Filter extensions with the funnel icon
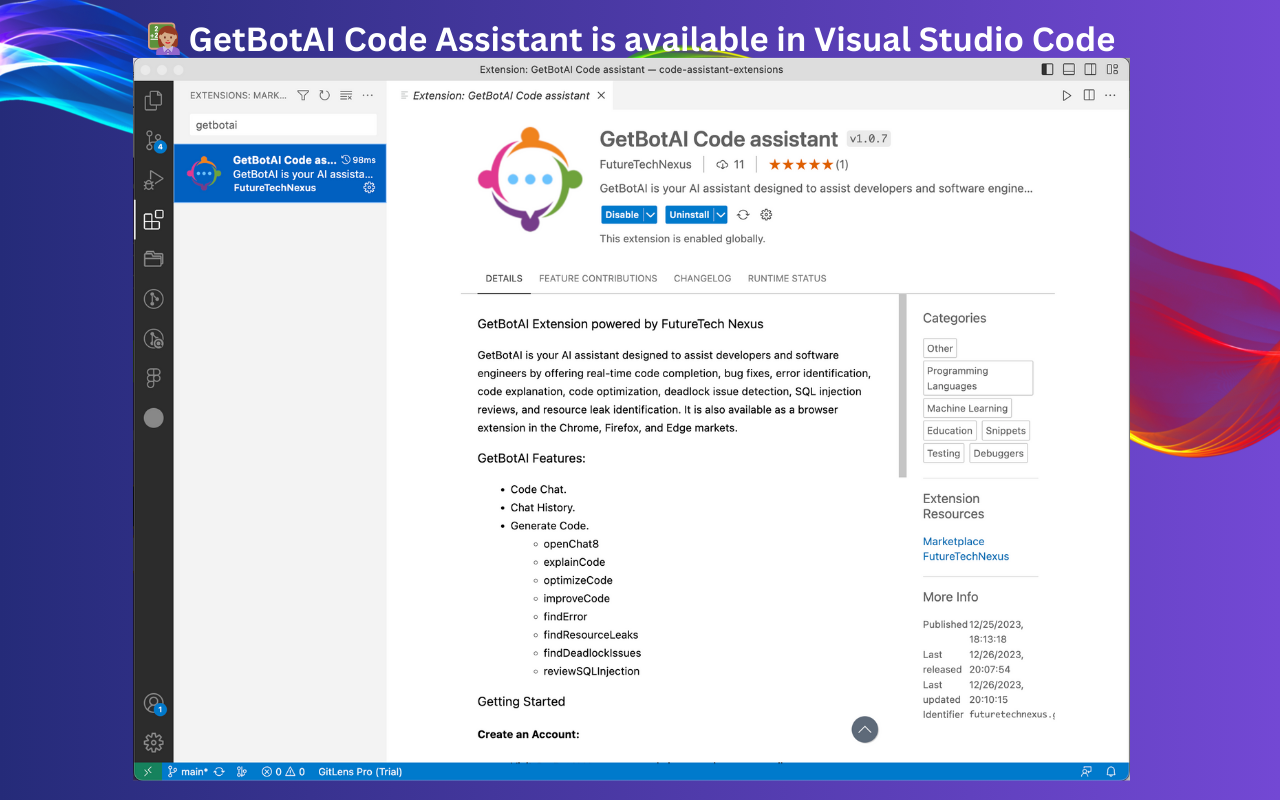Image resolution: width=1280 pixels, height=800 pixels. (303, 96)
